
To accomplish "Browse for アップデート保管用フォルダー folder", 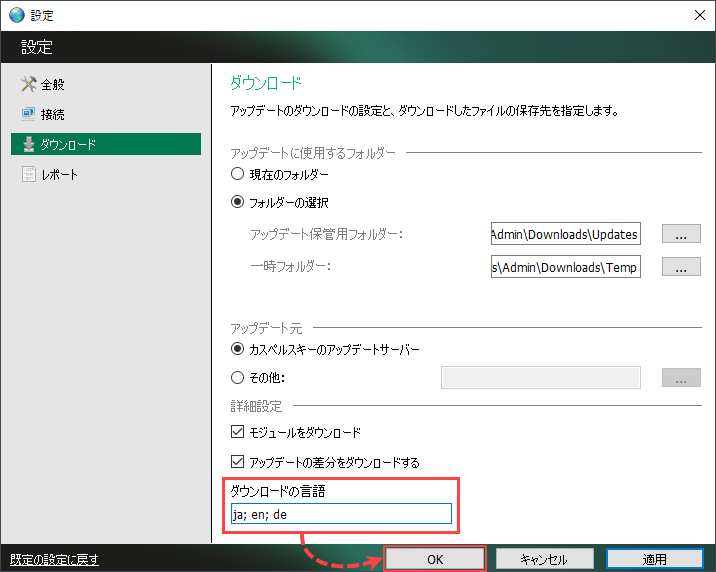I will [681, 234].
